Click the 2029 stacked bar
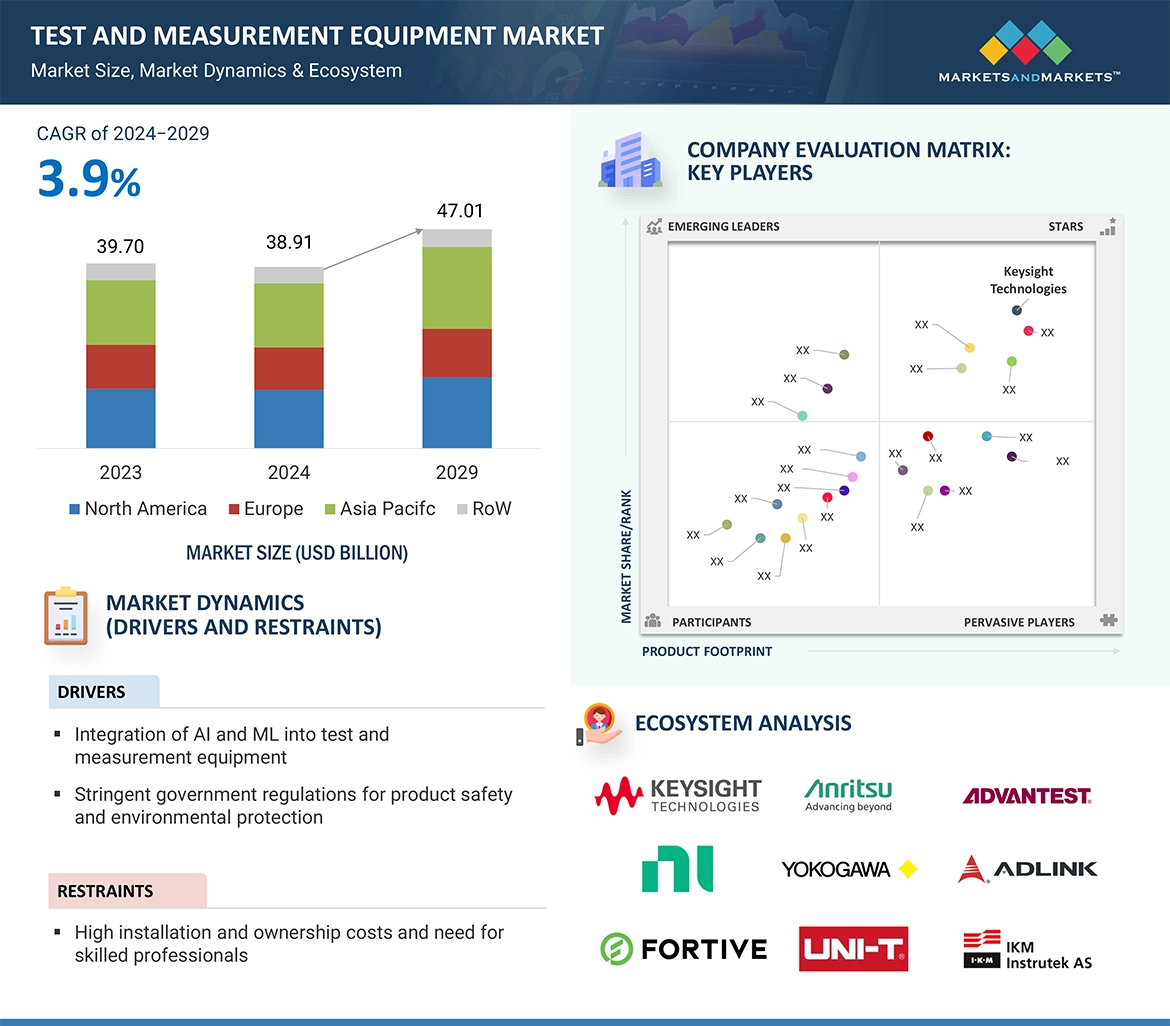 coord(457,338)
